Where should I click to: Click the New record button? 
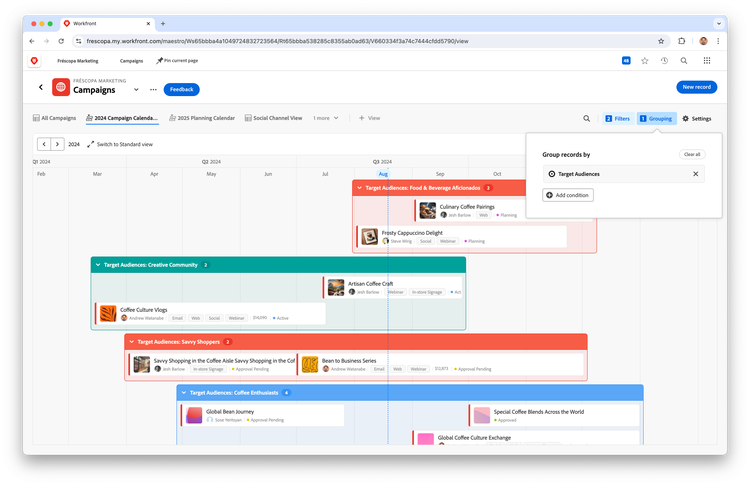click(x=696, y=88)
